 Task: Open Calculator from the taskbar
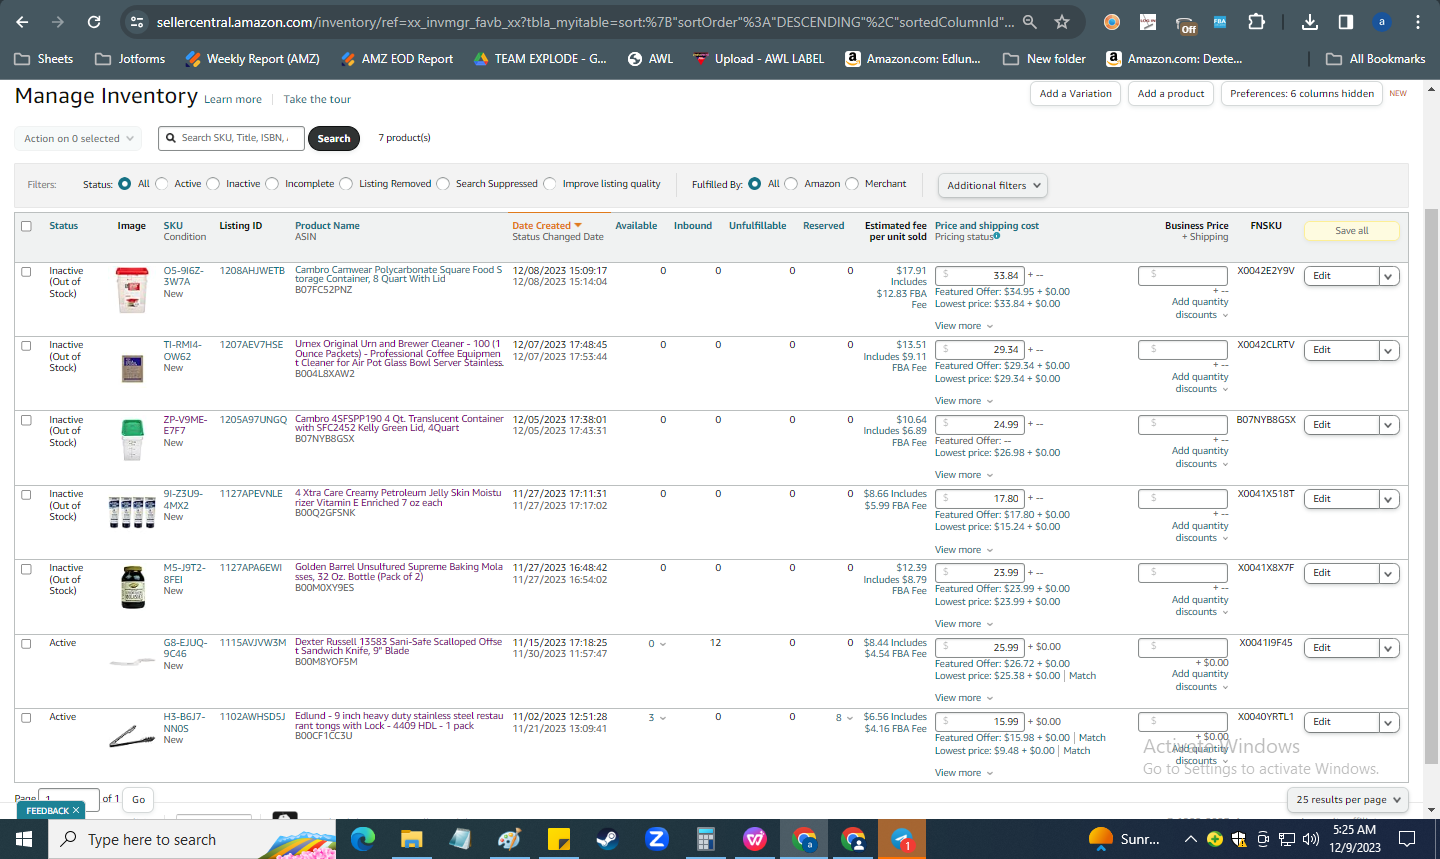pyautogui.click(x=706, y=839)
